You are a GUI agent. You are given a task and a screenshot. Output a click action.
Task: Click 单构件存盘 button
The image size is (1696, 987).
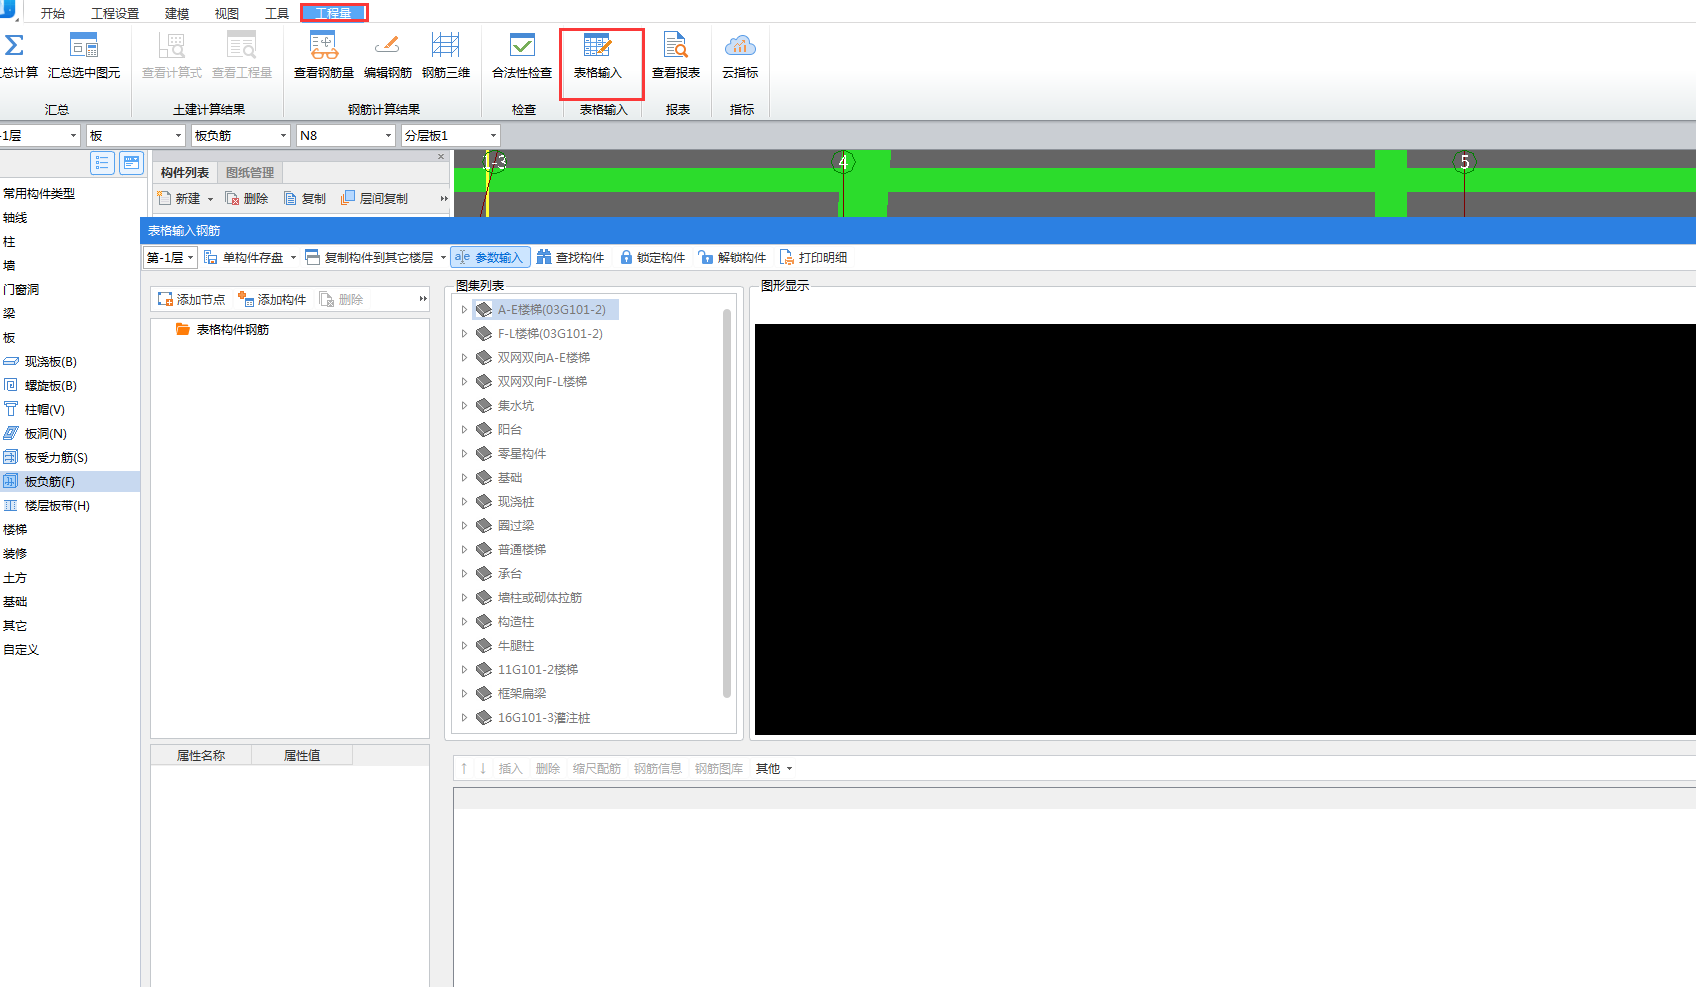pos(244,257)
